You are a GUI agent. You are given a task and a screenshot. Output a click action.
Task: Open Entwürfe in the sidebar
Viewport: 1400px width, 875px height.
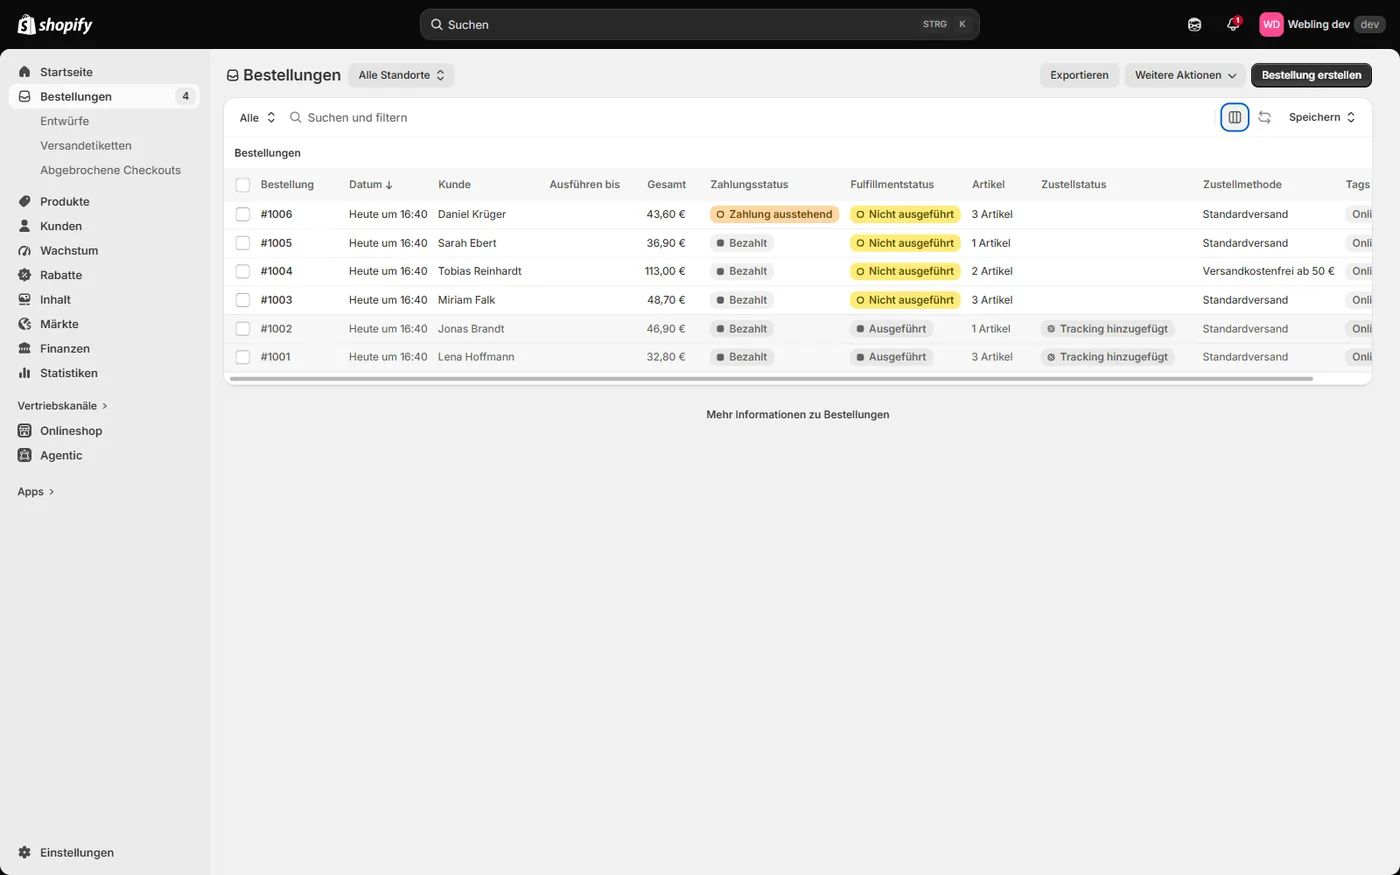pos(65,121)
